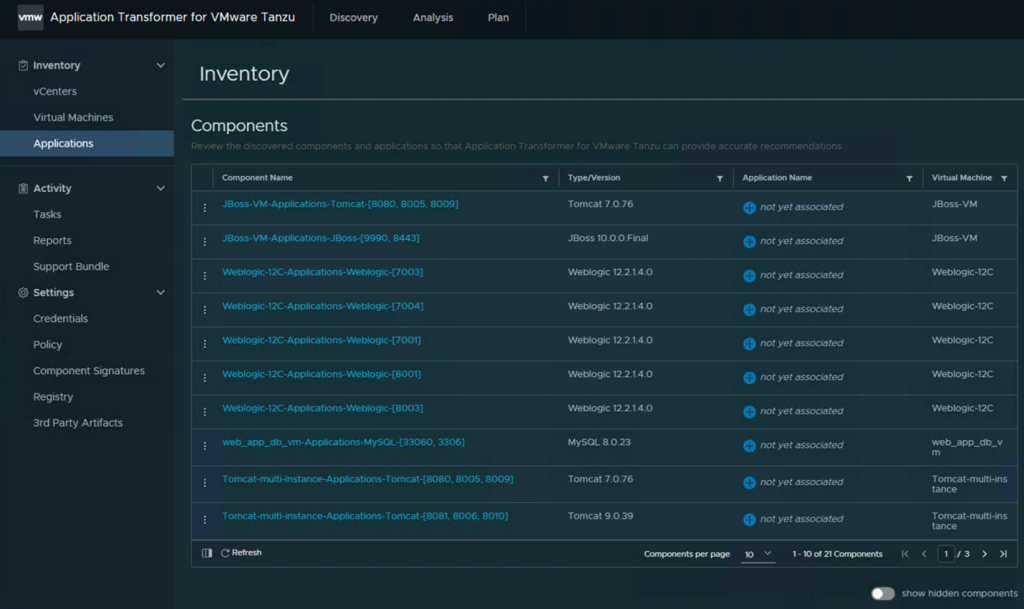Viewport: 1024px width, 609px height.
Task: Click the Inventory clipboard icon in sidebar
Action: coord(23,65)
